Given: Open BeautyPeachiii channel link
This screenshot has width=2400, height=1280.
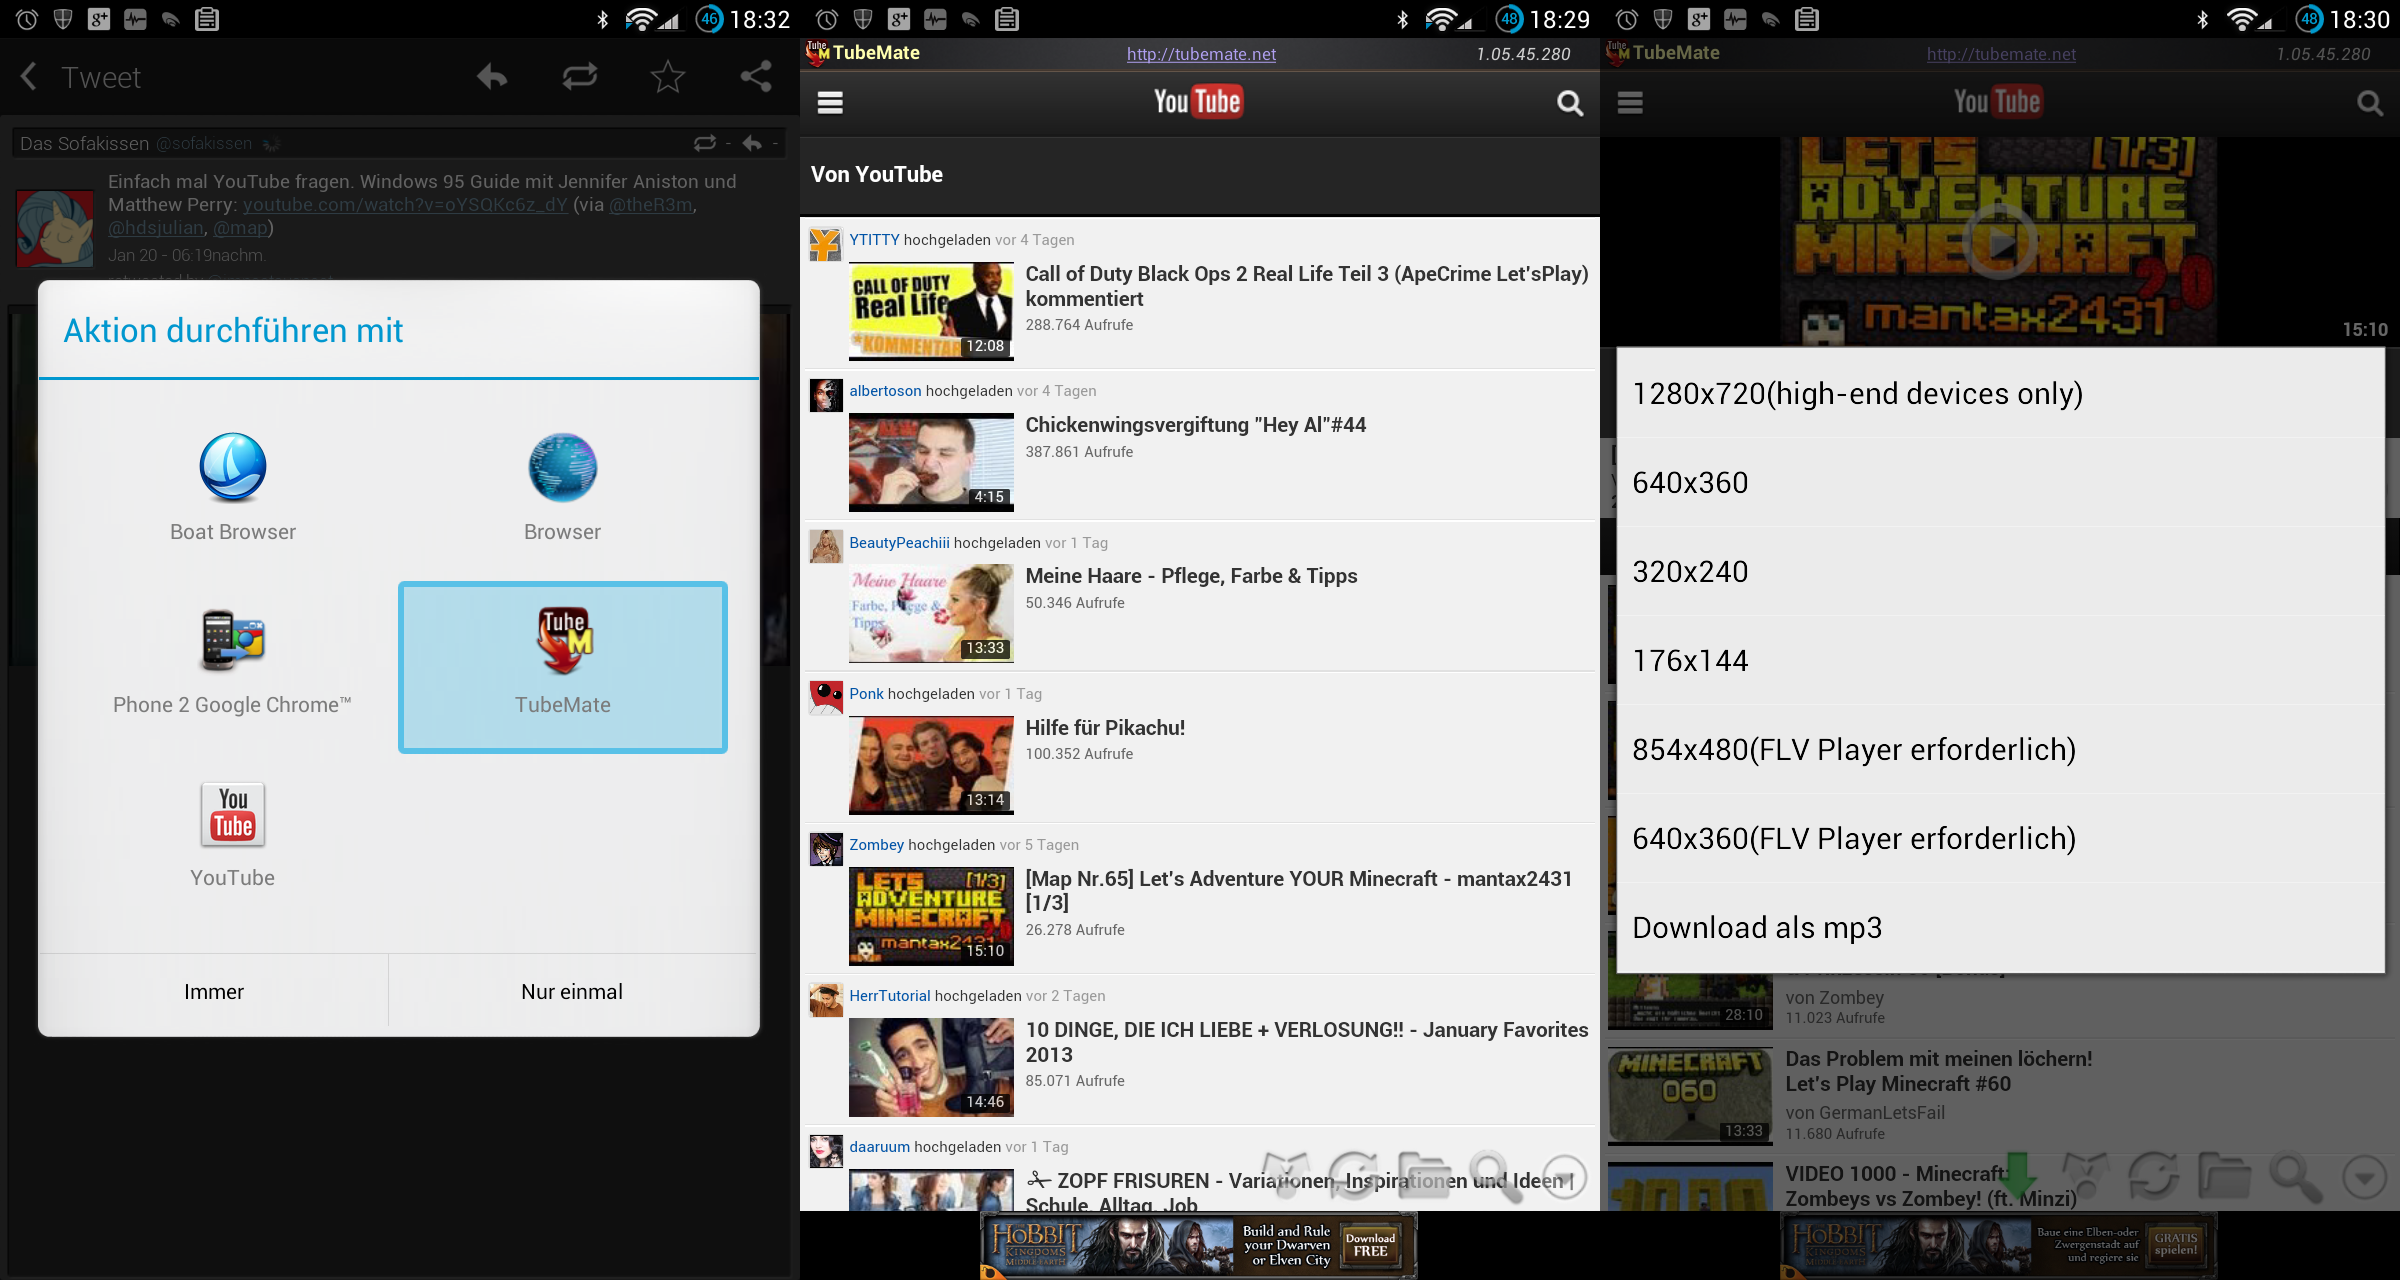Looking at the screenshot, I should pyautogui.click(x=899, y=543).
